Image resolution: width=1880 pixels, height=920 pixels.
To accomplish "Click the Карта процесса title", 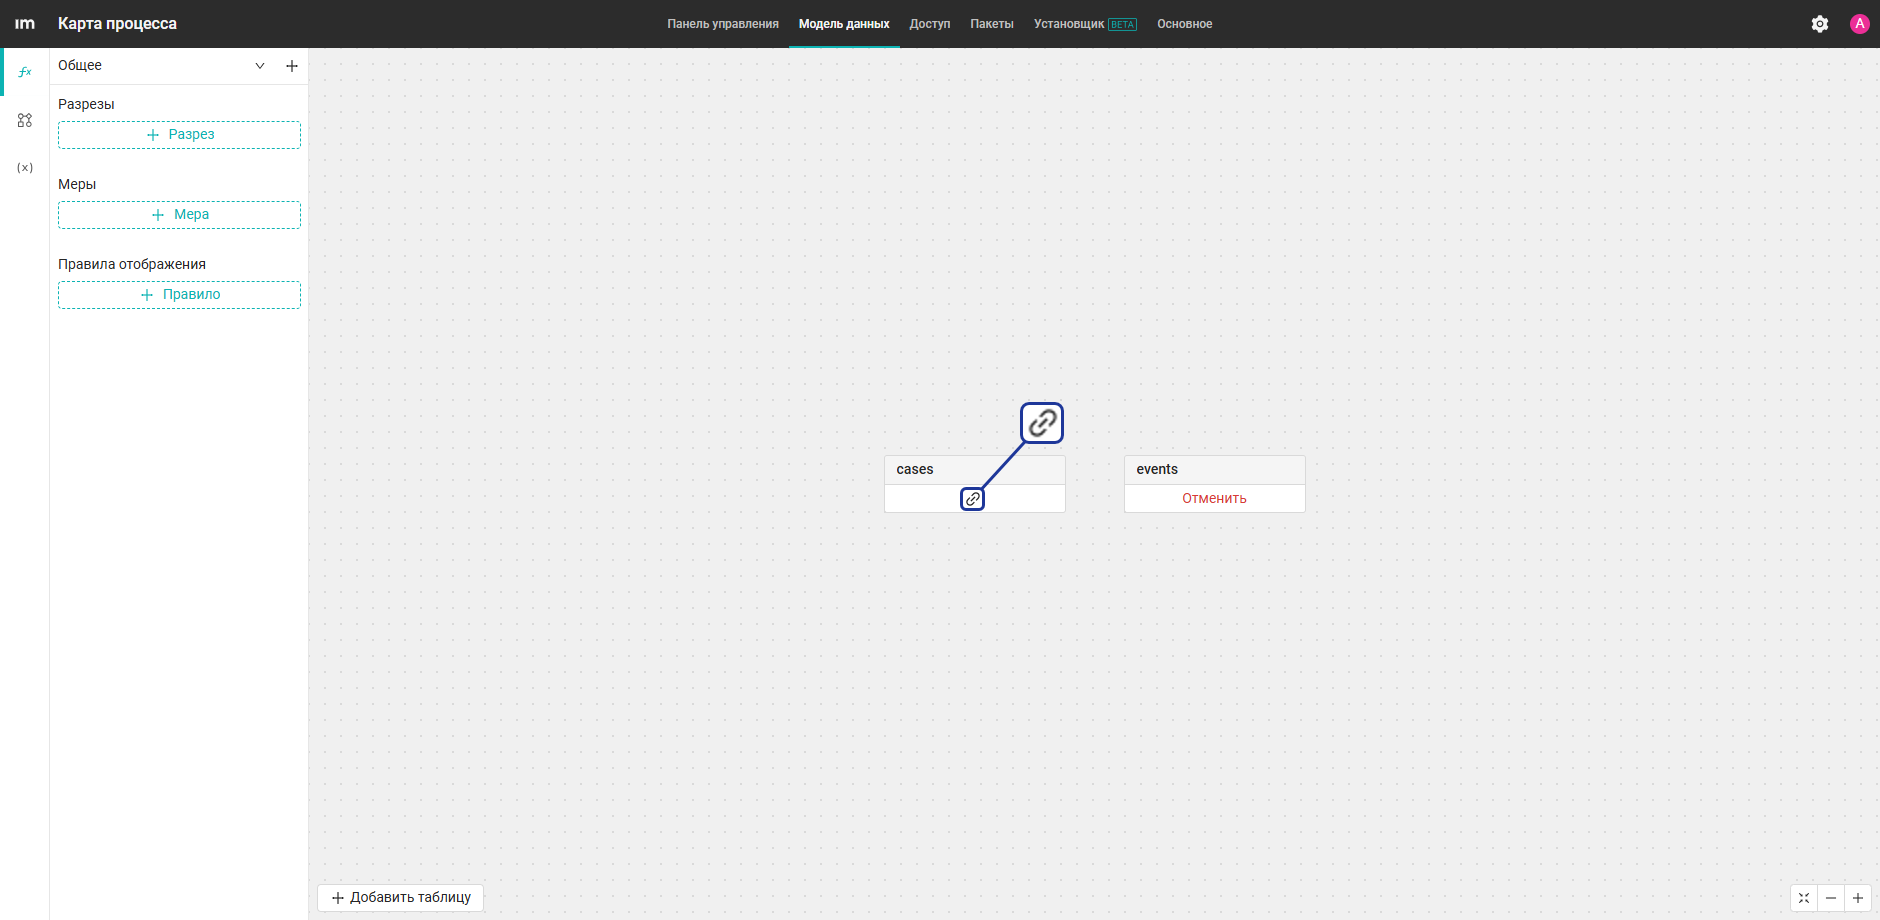I will pyautogui.click(x=117, y=24).
